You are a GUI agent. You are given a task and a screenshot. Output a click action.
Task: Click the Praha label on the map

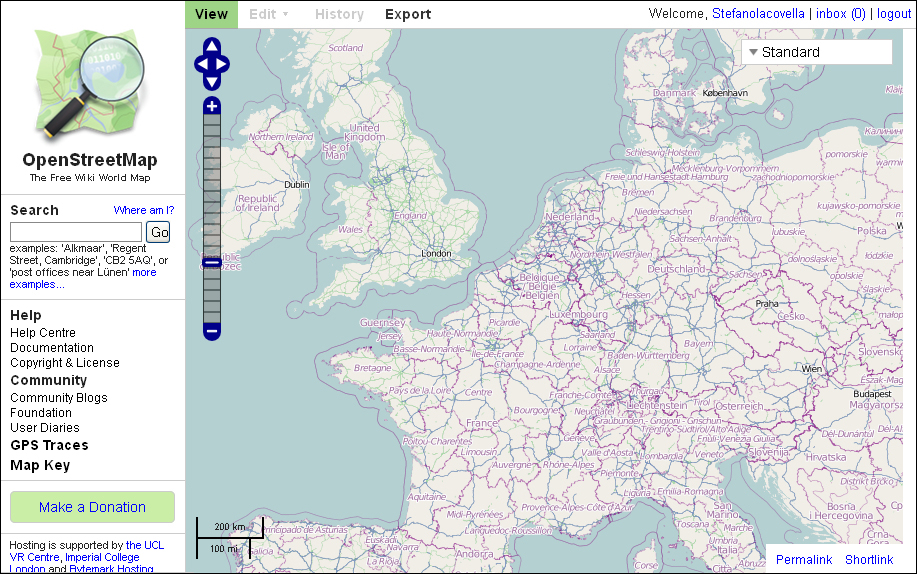(x=767, y=303)
